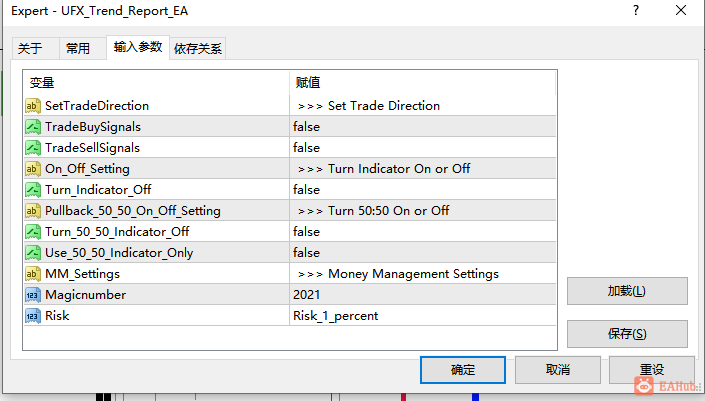
Task: Click the string icon beside SetTradeDirection
Action: tap(33, 106)
